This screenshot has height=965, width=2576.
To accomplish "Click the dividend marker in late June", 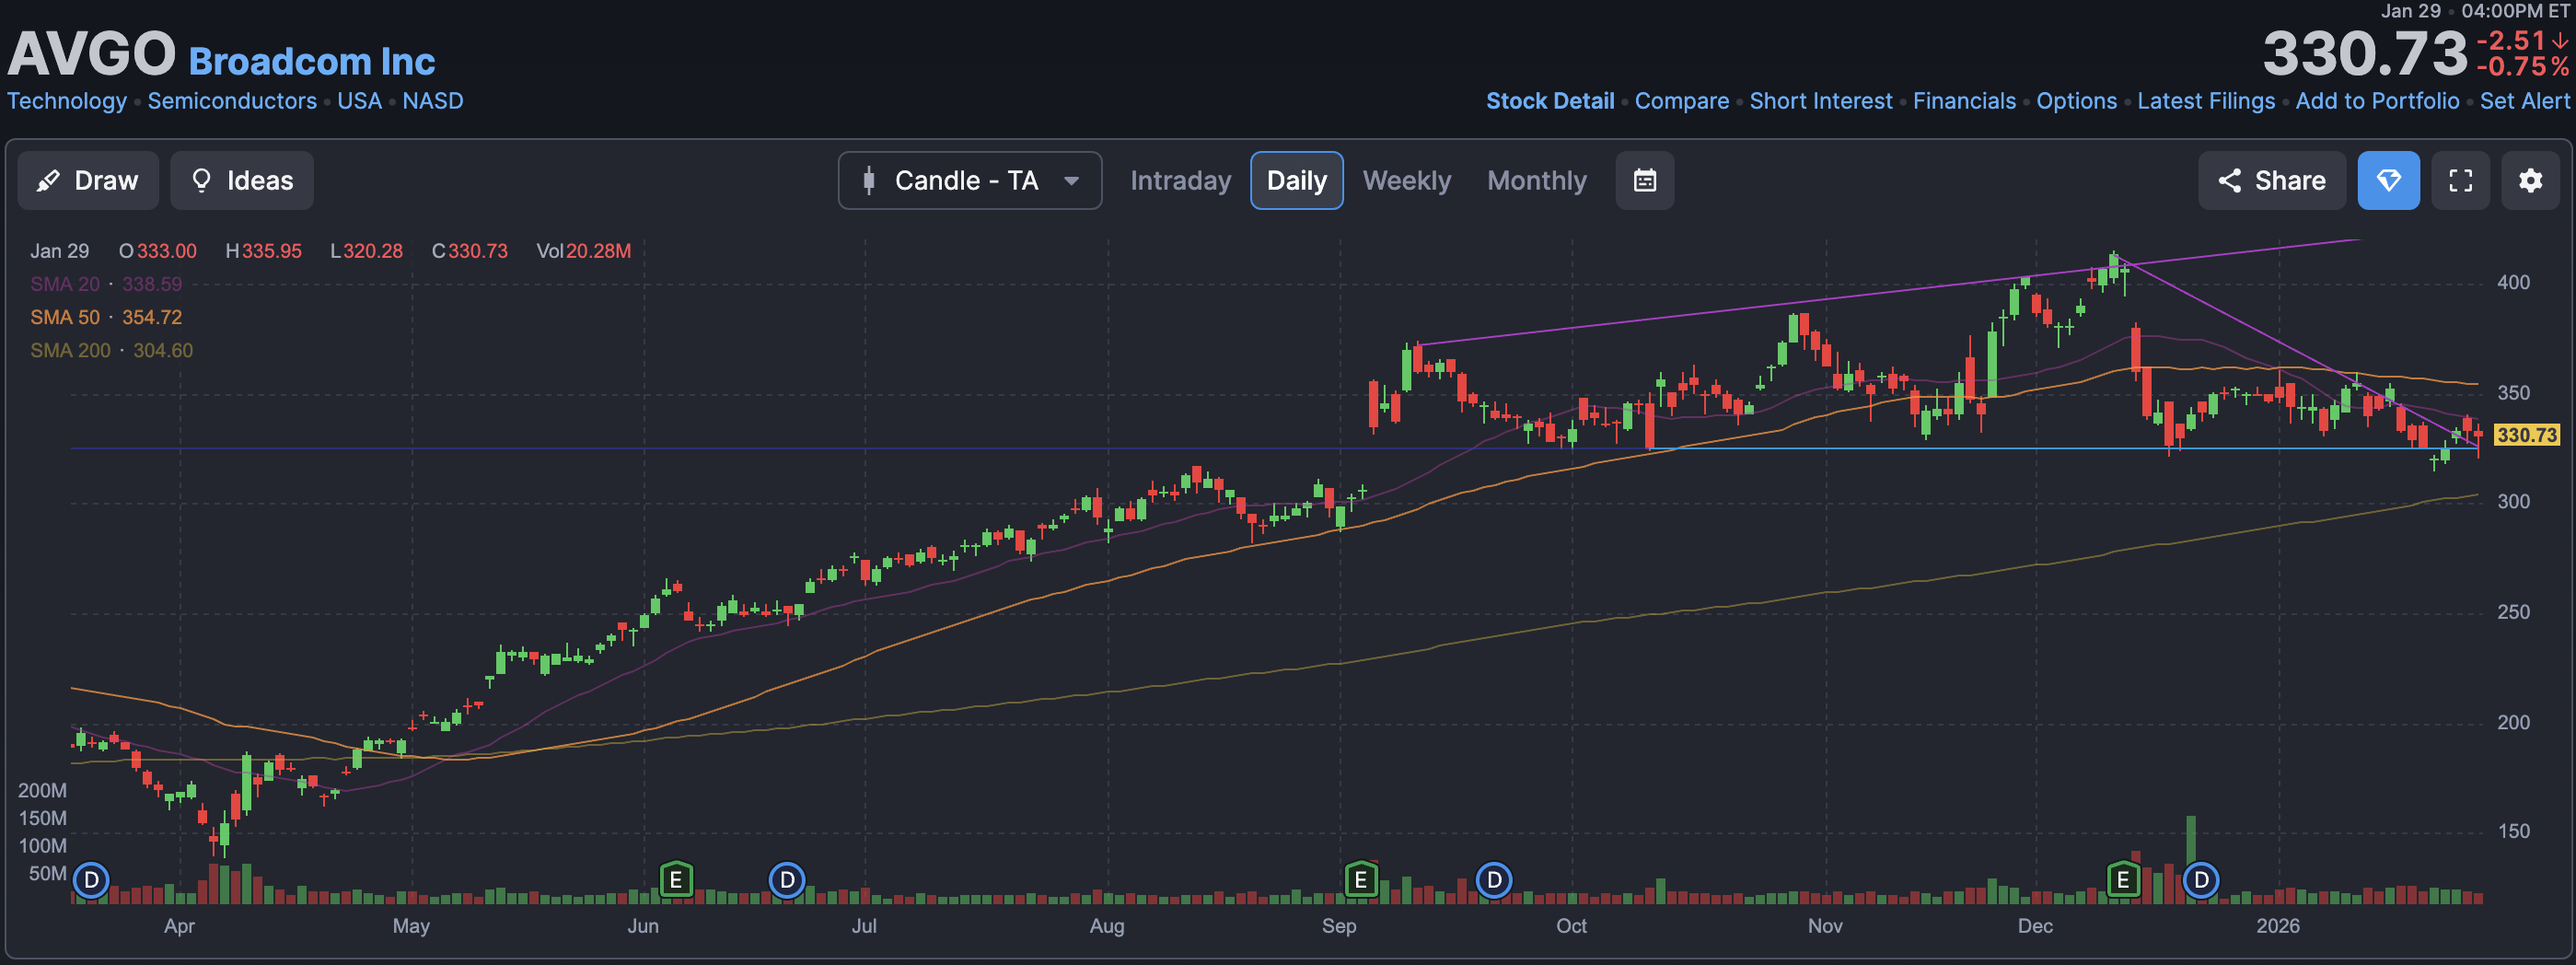I will pos(787,880).
